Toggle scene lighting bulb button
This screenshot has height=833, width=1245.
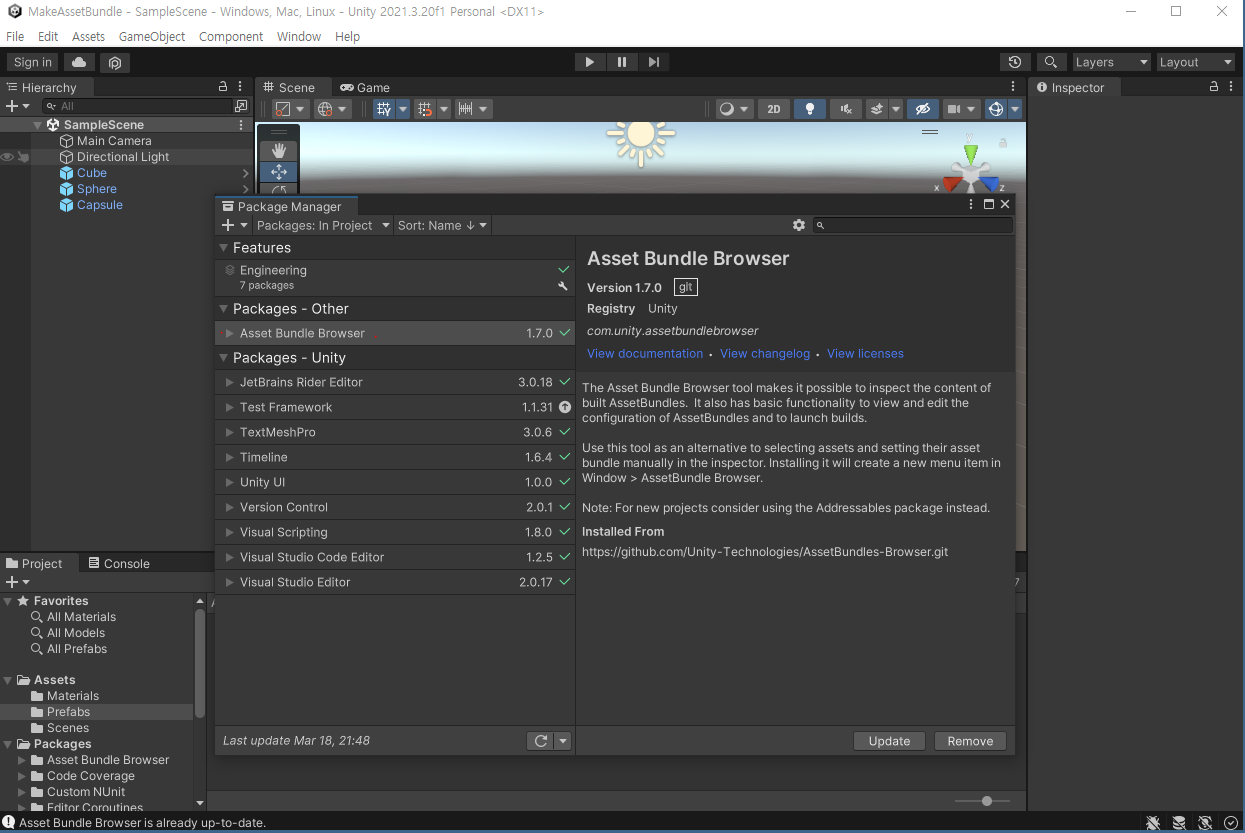coord(810,109)
